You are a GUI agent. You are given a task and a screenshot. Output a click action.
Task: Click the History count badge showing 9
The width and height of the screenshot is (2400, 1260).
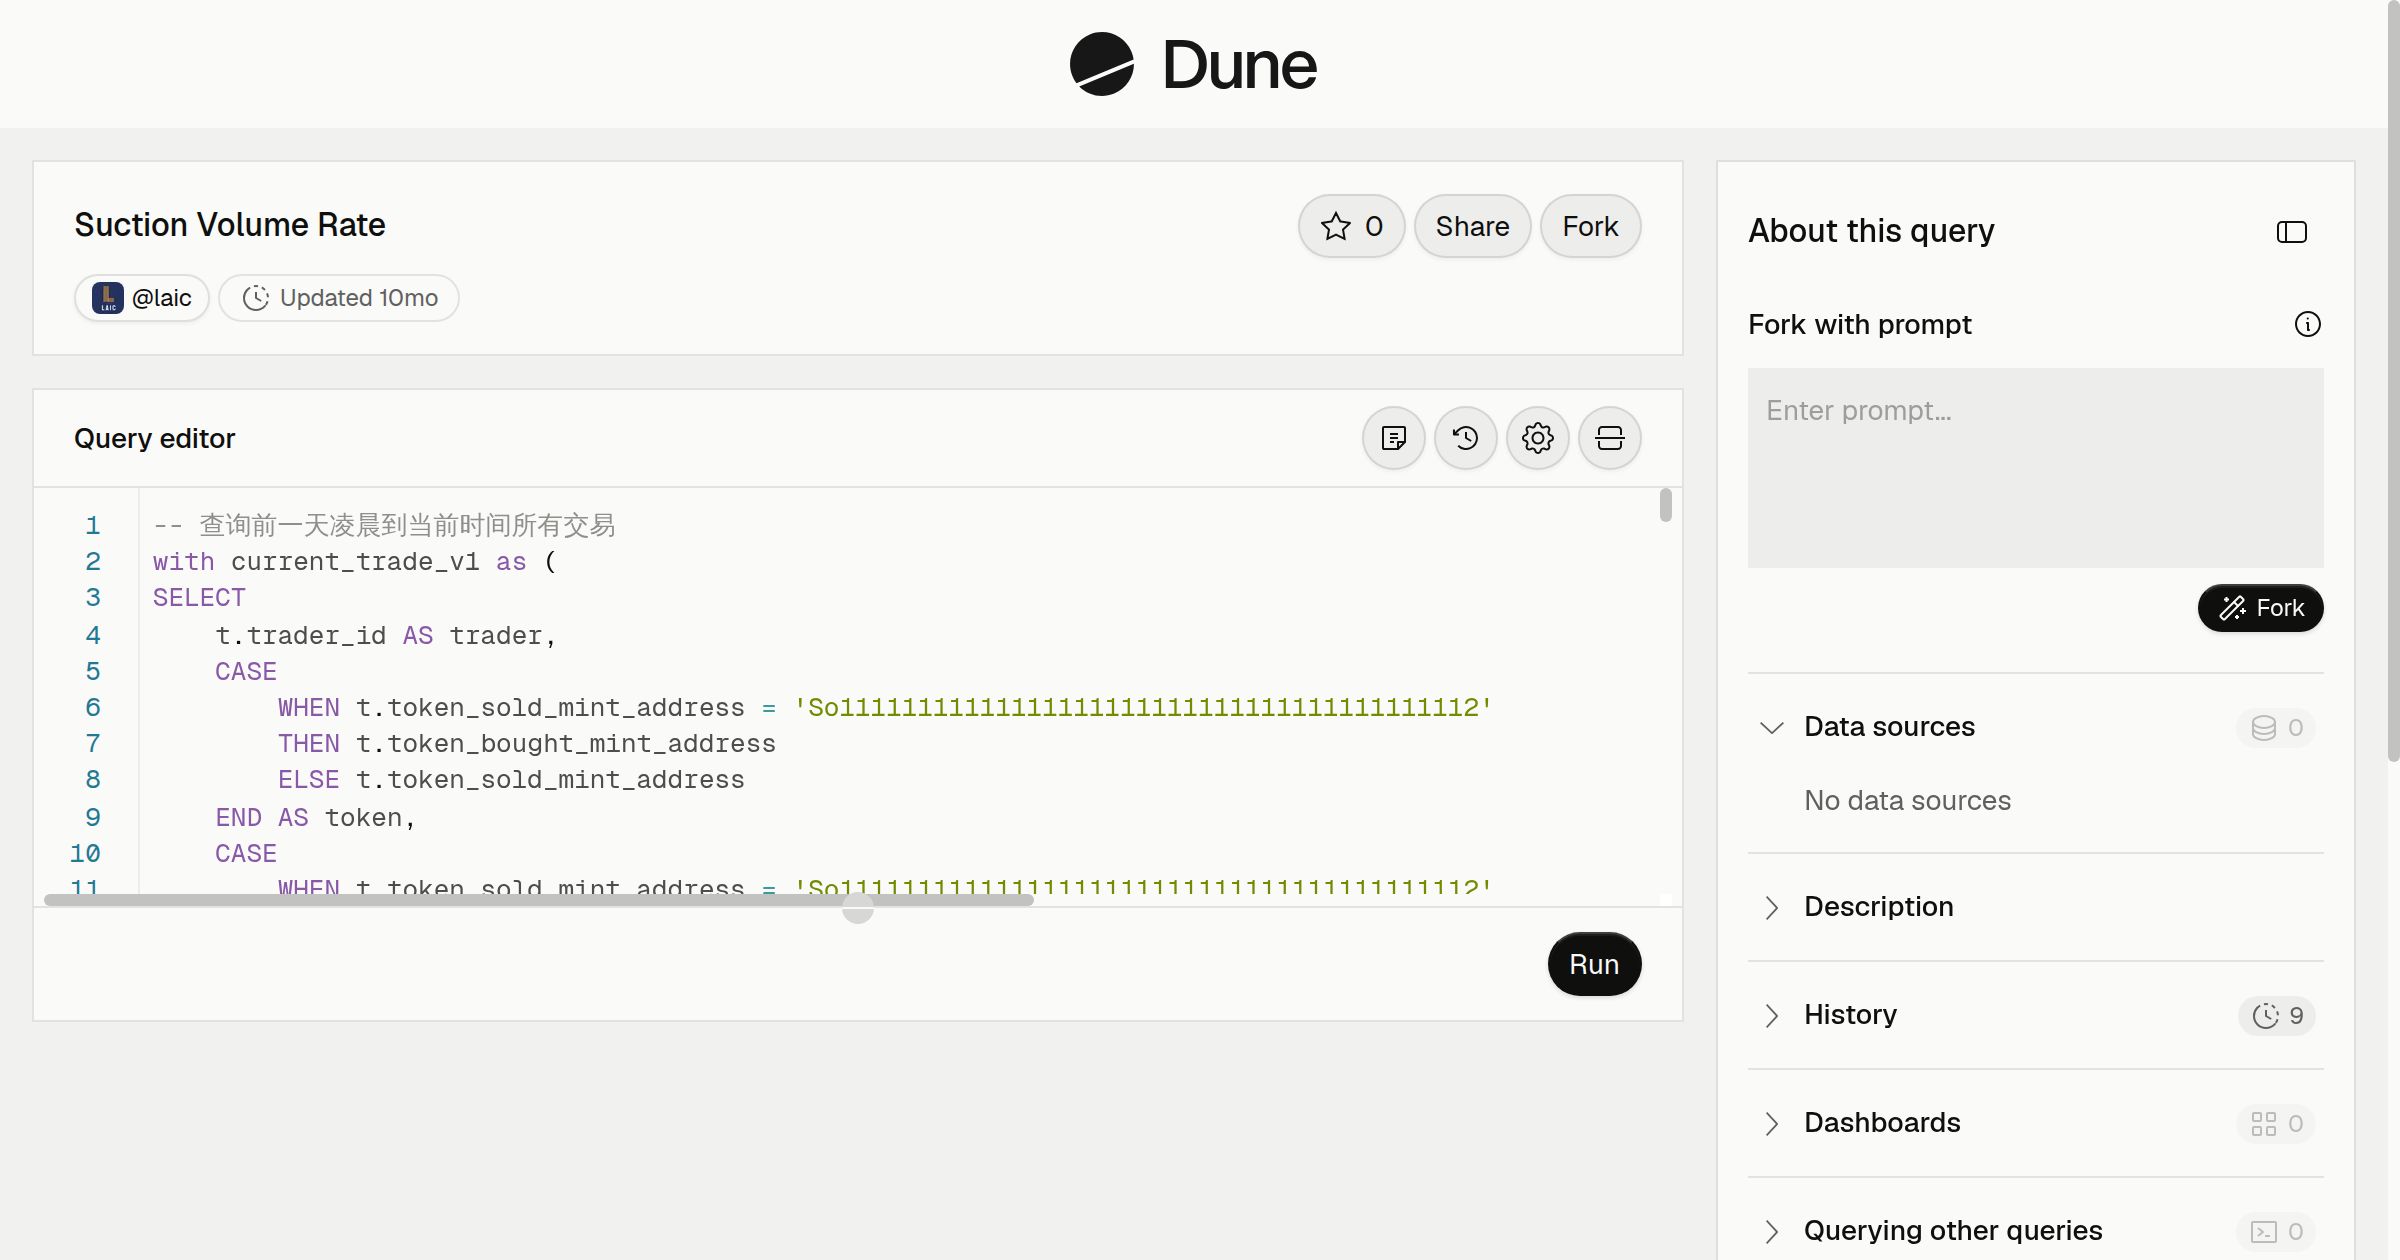pos(2277,1016)
